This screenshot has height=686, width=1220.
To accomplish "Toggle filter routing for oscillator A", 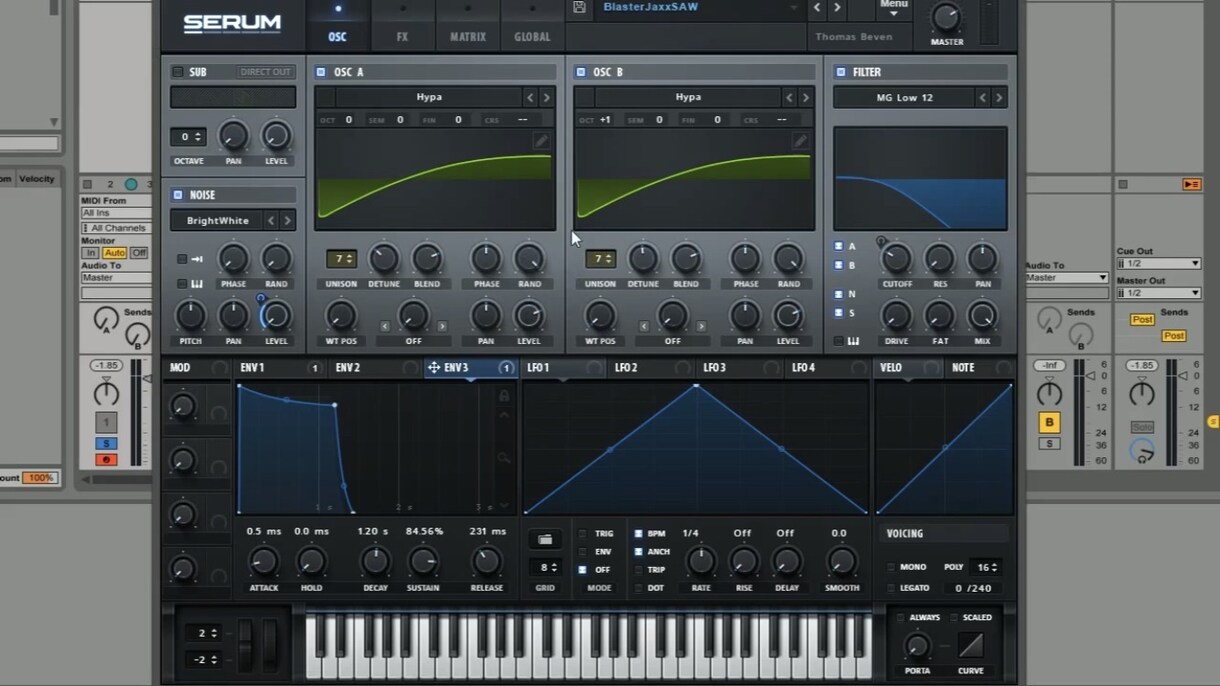I will pyautogui.click(x=838, y=246).
